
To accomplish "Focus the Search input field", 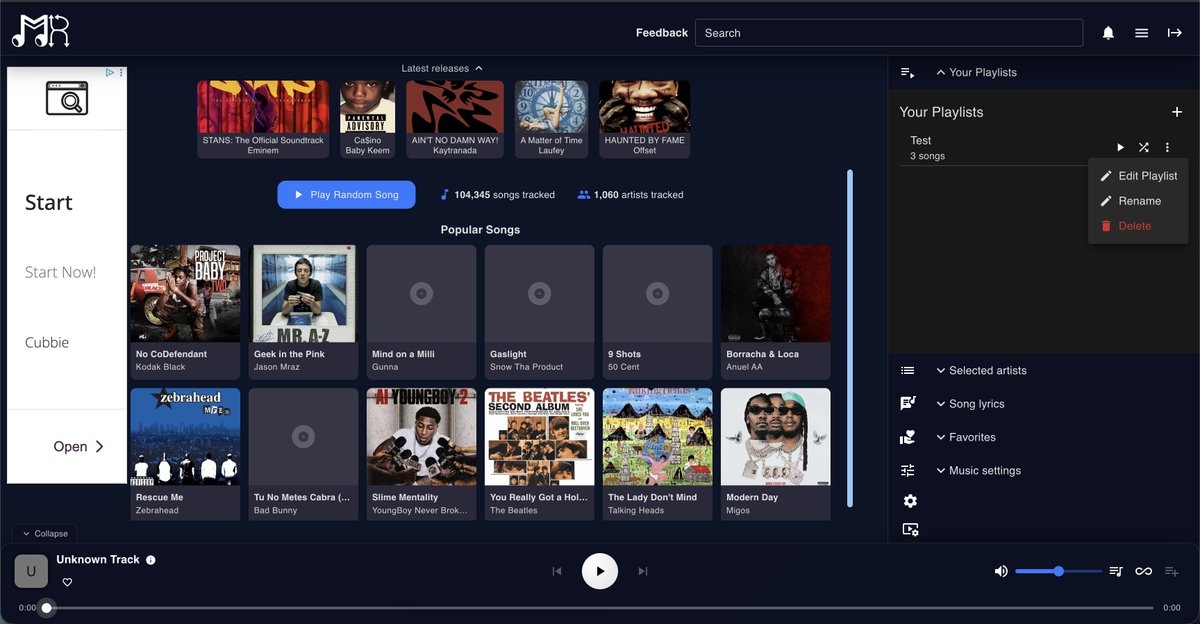I will [x=889, y=33].
